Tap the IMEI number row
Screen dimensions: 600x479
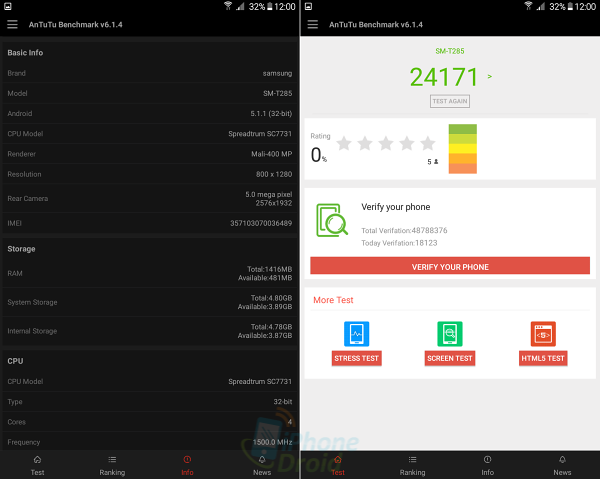coord(150,223)
